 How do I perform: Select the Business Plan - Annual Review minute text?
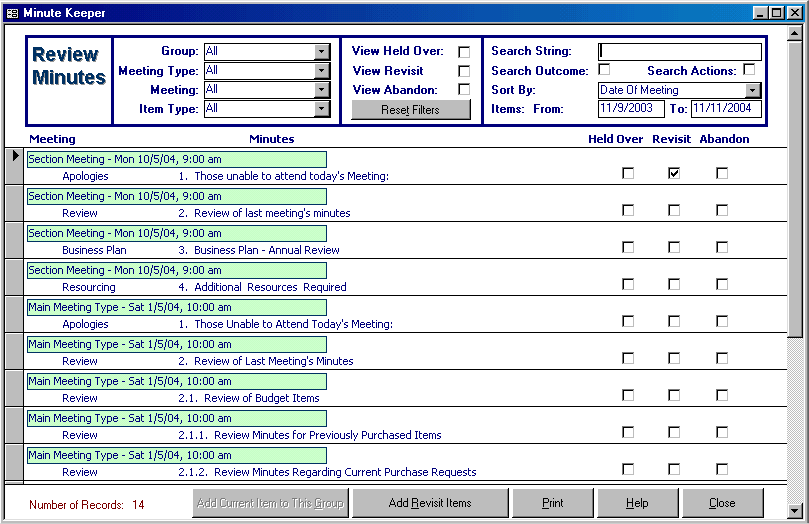tap(259, 250)
